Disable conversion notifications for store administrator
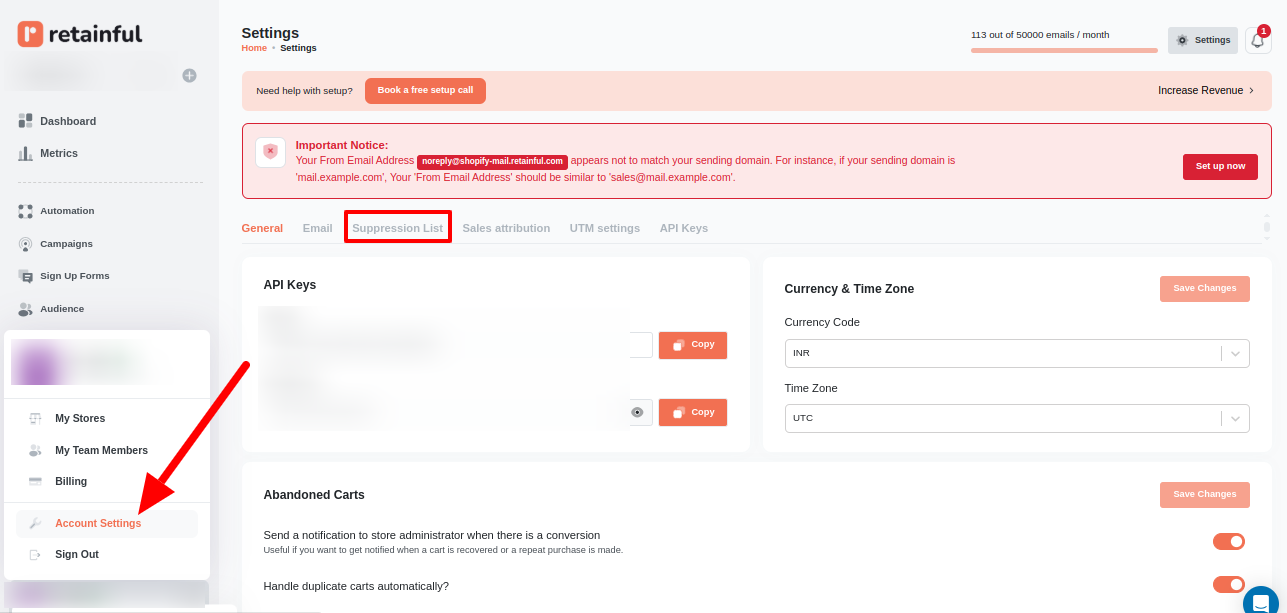 coord(1228,541)
